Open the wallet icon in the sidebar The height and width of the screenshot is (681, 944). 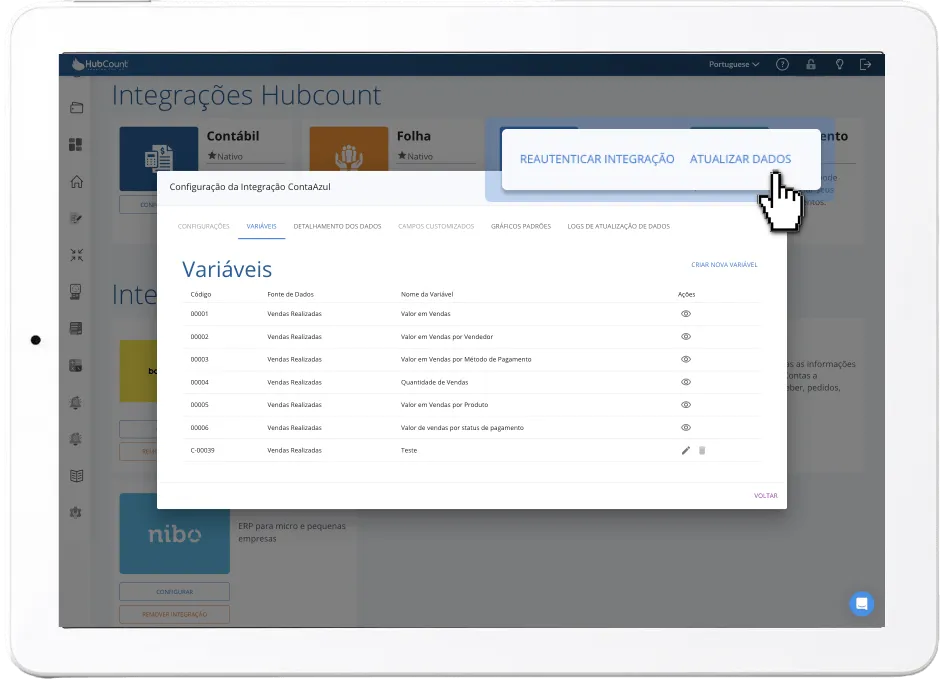tap(76, 108)
